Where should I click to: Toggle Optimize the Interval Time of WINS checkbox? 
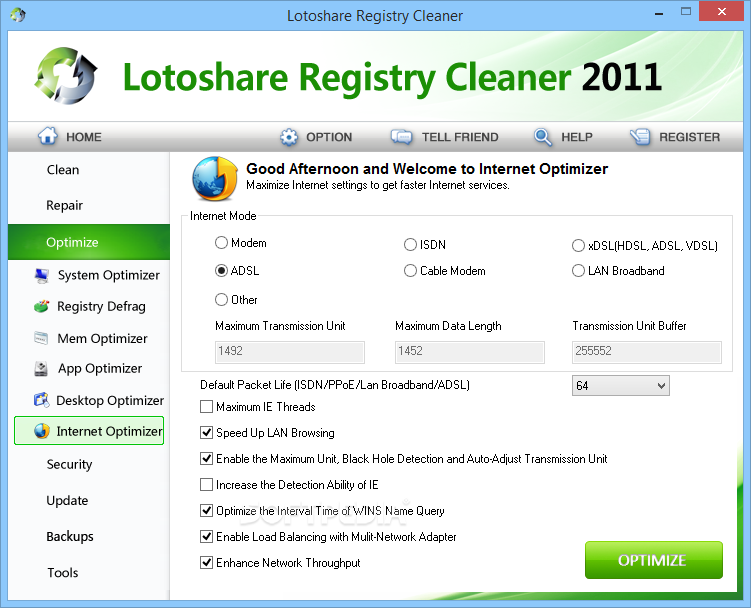coord(206,511)
